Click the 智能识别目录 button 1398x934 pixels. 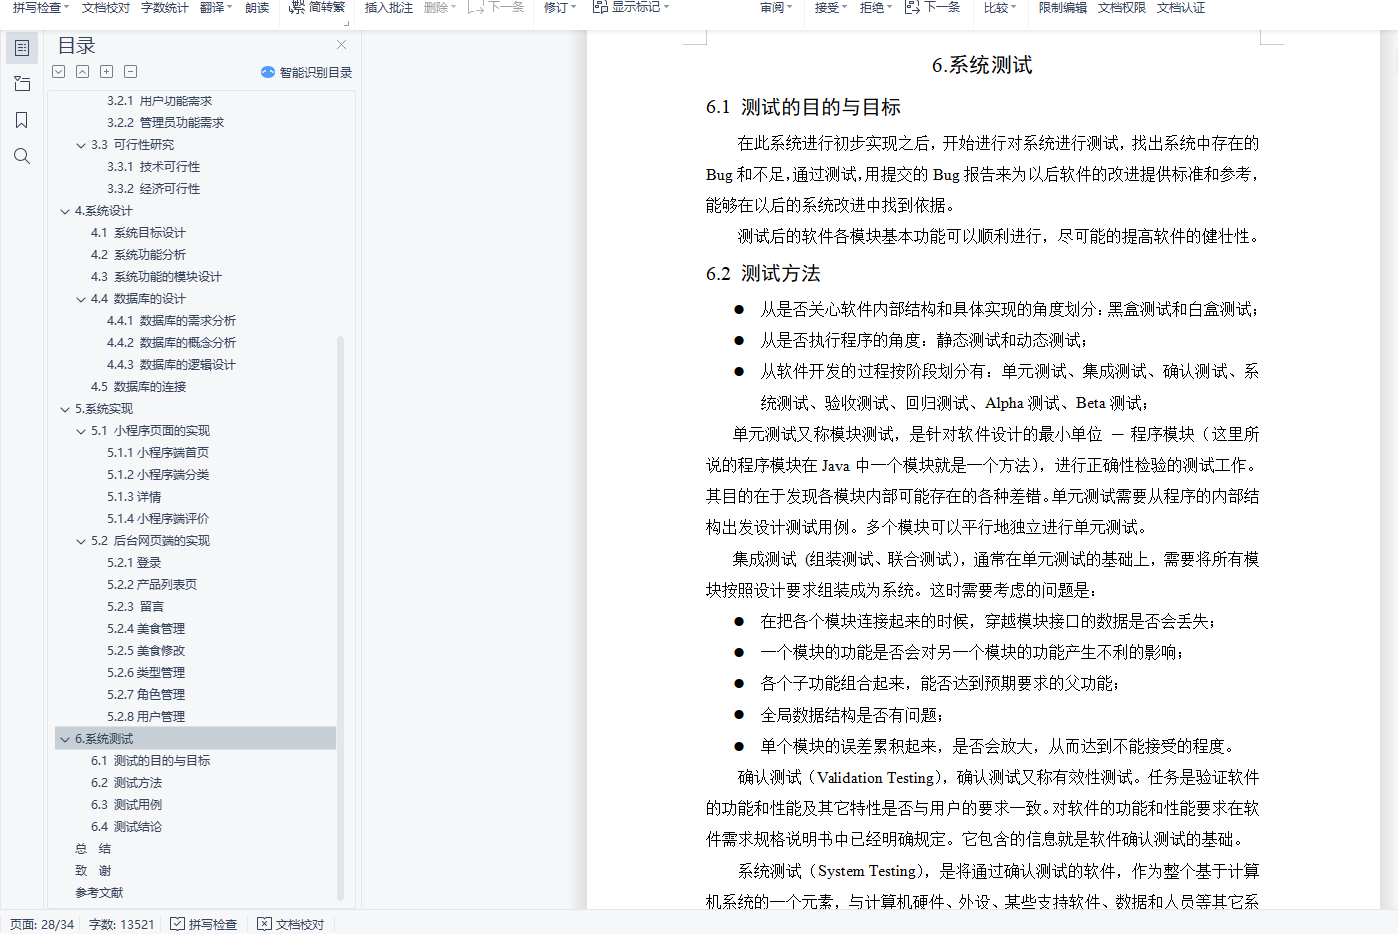[x=306, y=72]
